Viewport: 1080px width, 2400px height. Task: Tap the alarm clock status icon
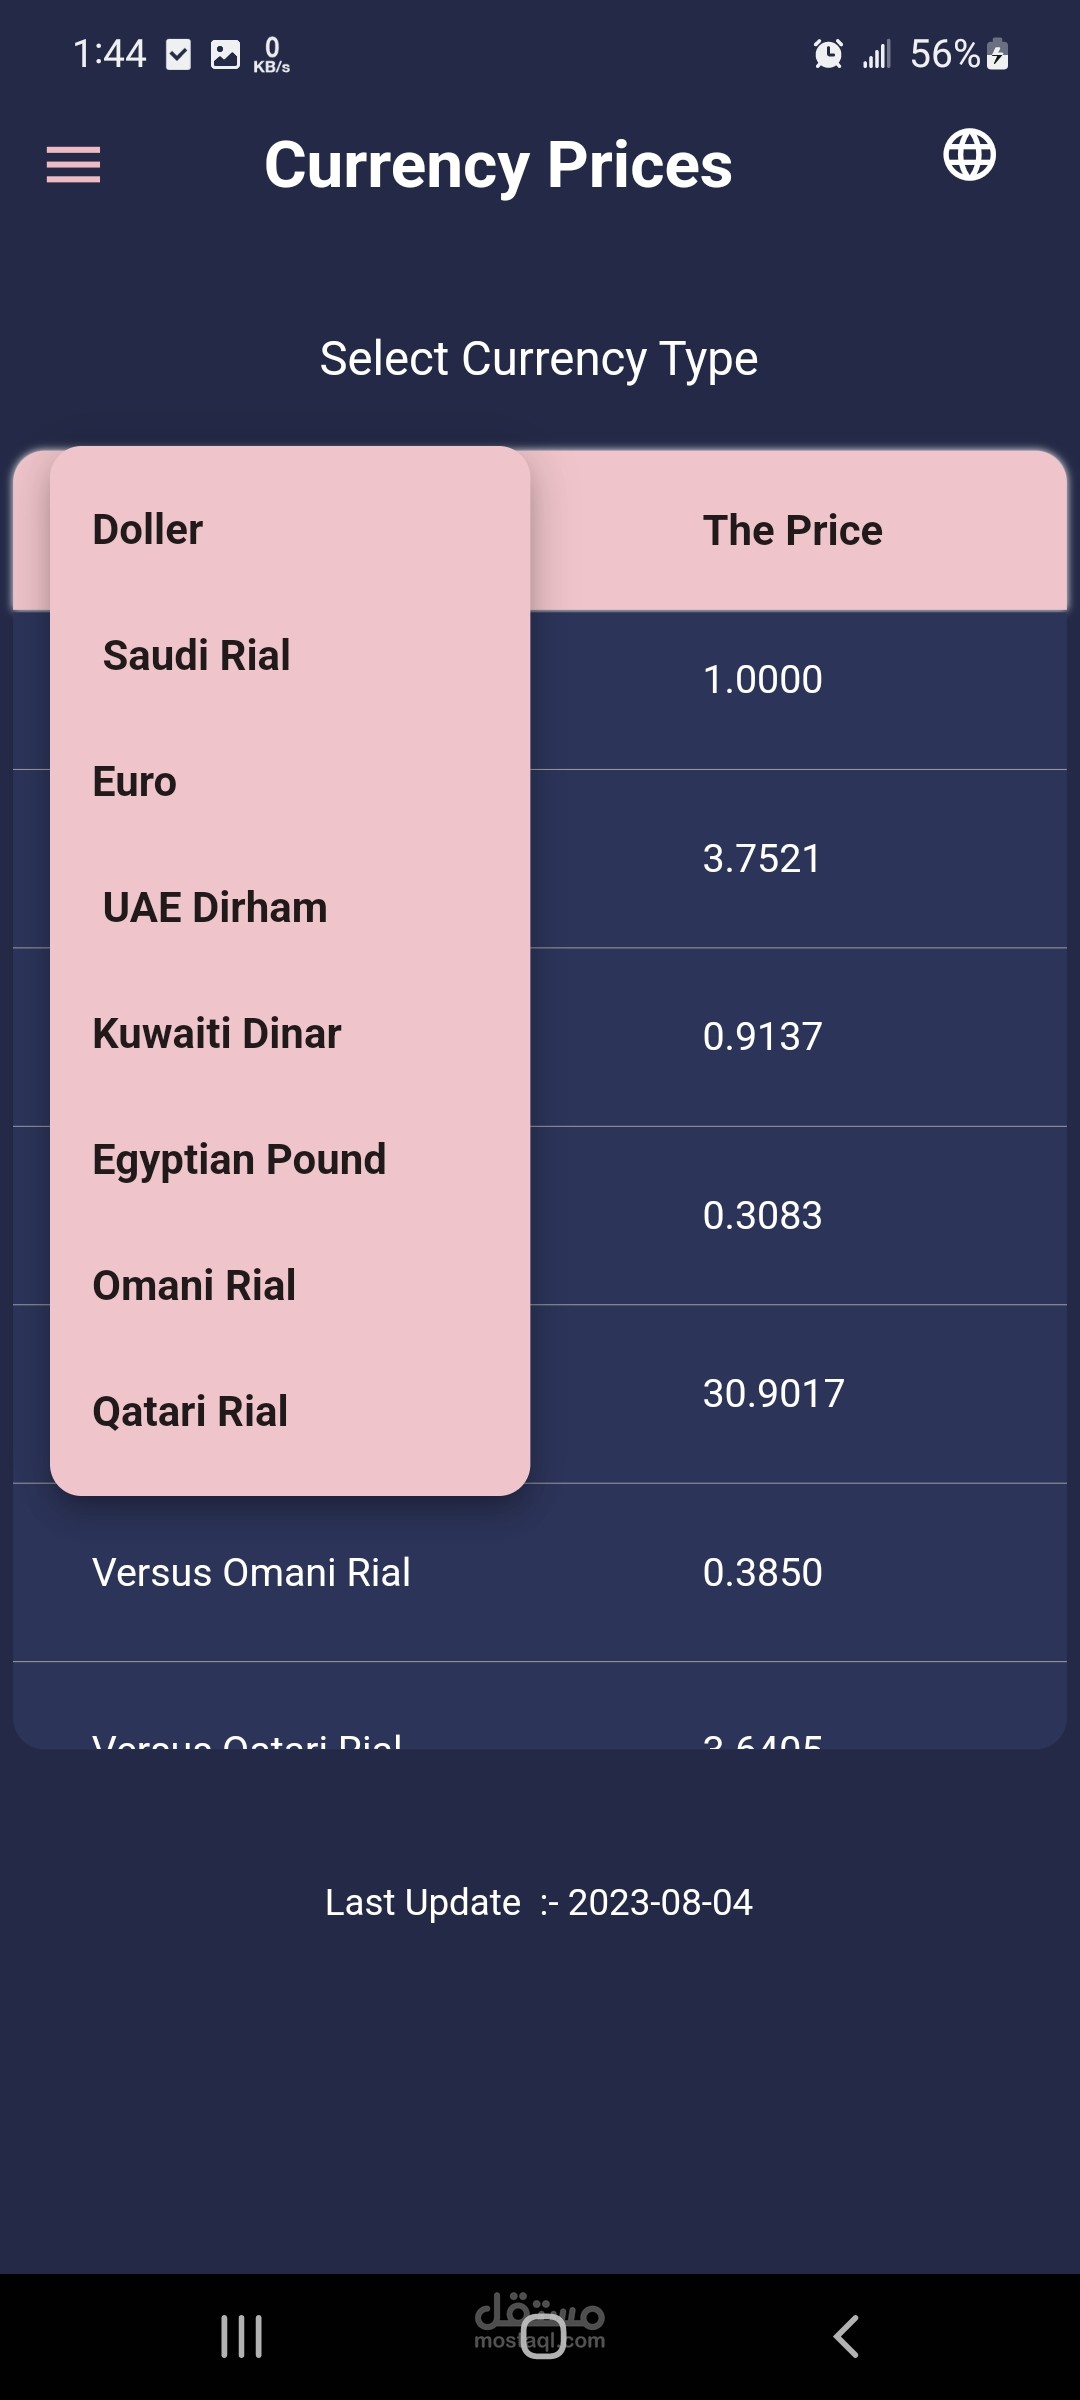point(828,54)
